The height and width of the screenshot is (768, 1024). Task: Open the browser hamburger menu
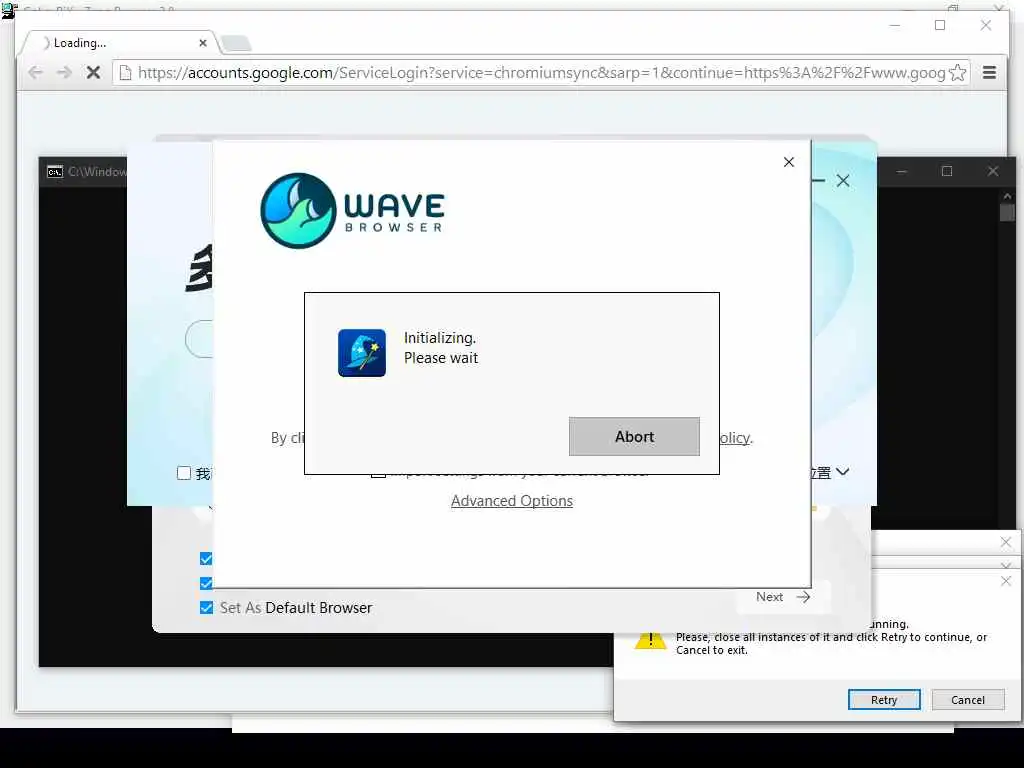tap(989, 72)
